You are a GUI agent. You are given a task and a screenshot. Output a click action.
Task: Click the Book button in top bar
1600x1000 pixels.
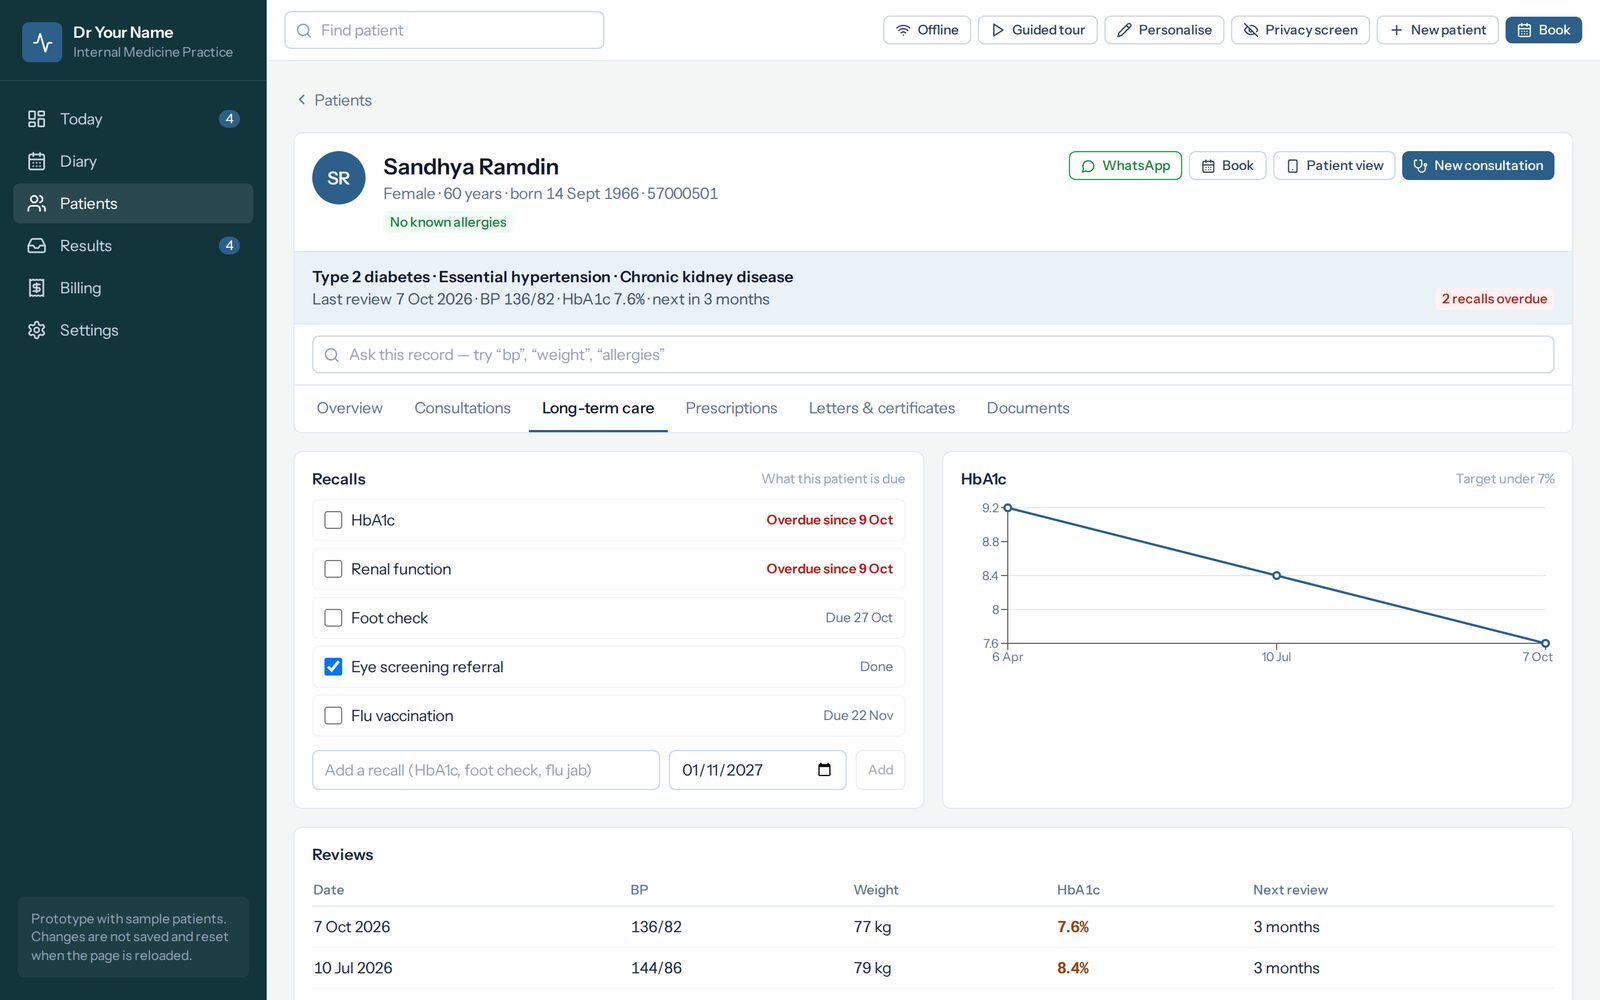pos(1543,30)
